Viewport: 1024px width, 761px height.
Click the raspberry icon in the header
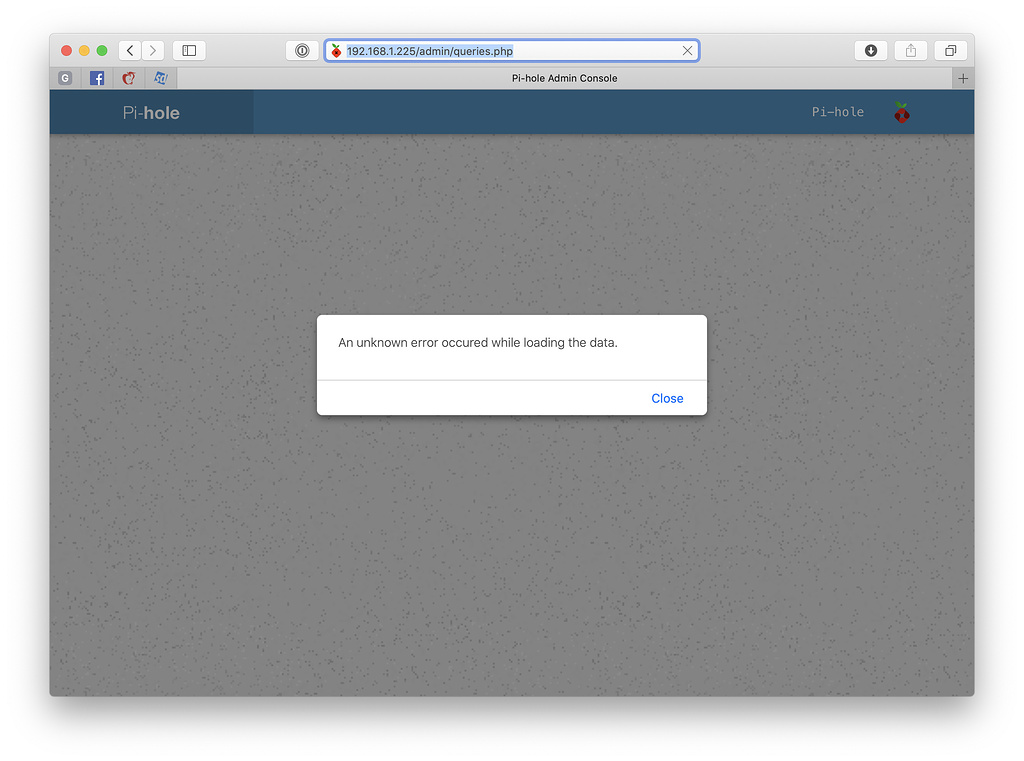(x=902, y=112)
